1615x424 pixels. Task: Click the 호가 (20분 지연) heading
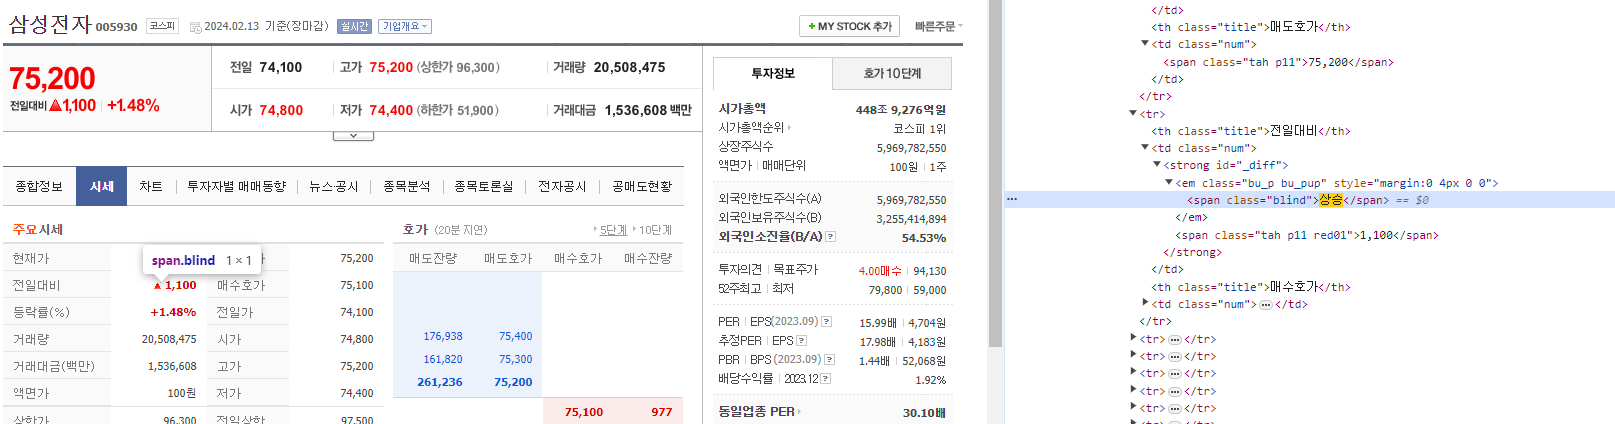(x=445, y=230)
